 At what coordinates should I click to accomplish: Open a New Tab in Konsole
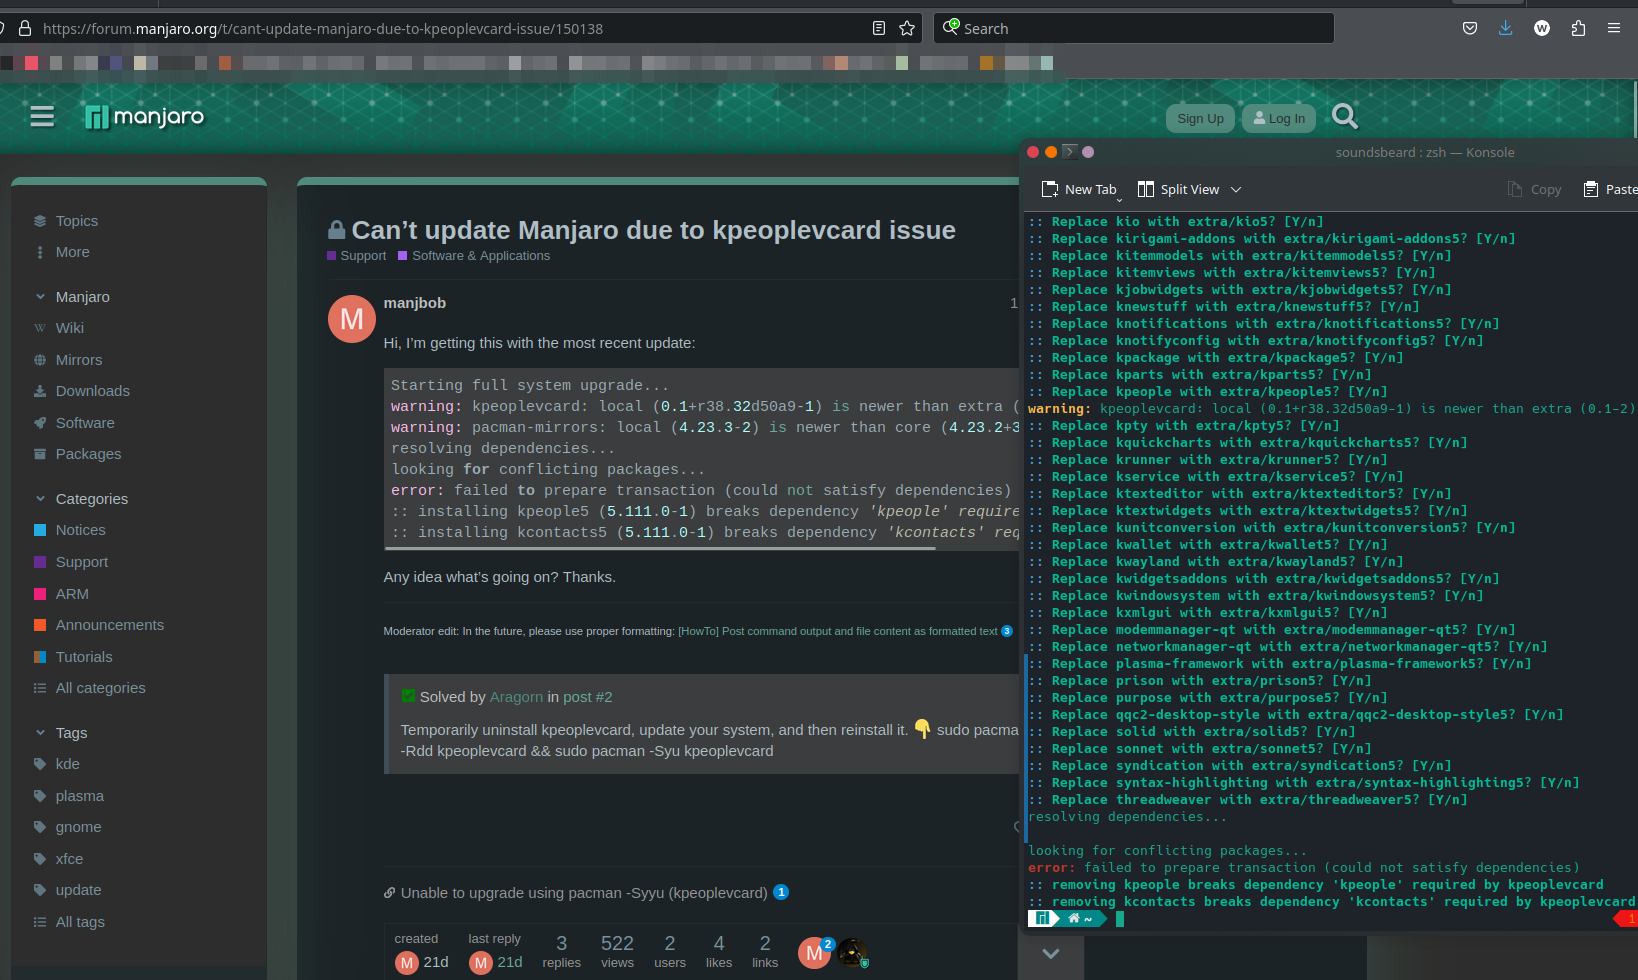pos(1078,189)
